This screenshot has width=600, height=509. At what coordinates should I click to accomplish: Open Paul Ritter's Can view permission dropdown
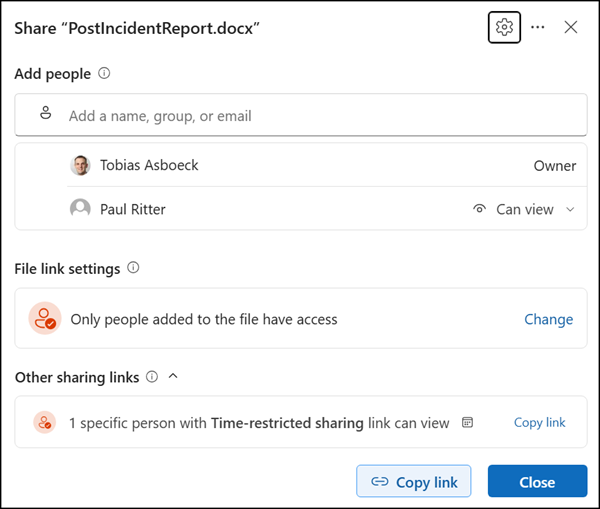[524, 209]
